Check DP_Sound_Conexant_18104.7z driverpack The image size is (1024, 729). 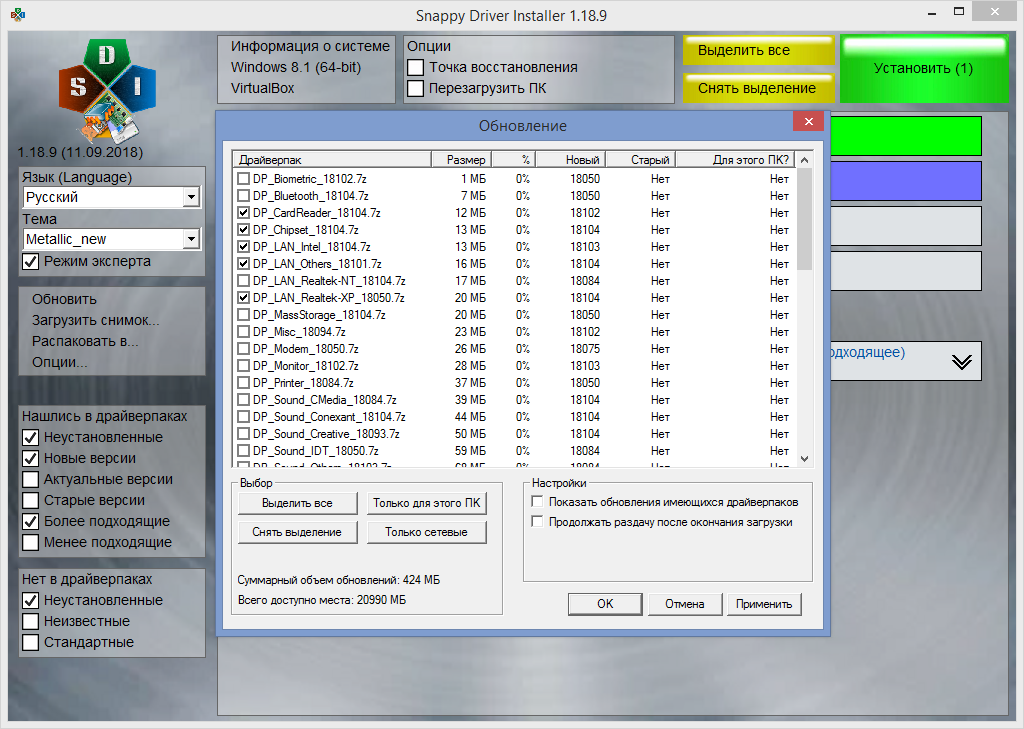[x=244, y=416]
